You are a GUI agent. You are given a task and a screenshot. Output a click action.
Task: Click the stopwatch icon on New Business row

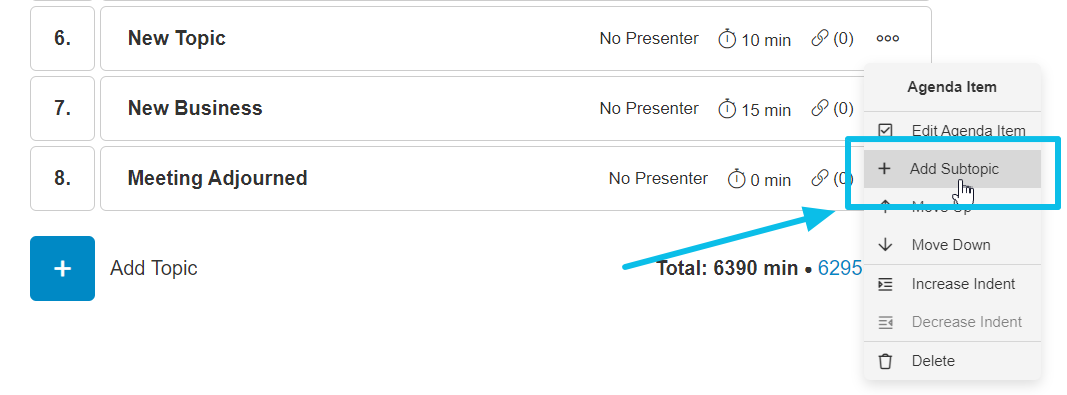727,109
